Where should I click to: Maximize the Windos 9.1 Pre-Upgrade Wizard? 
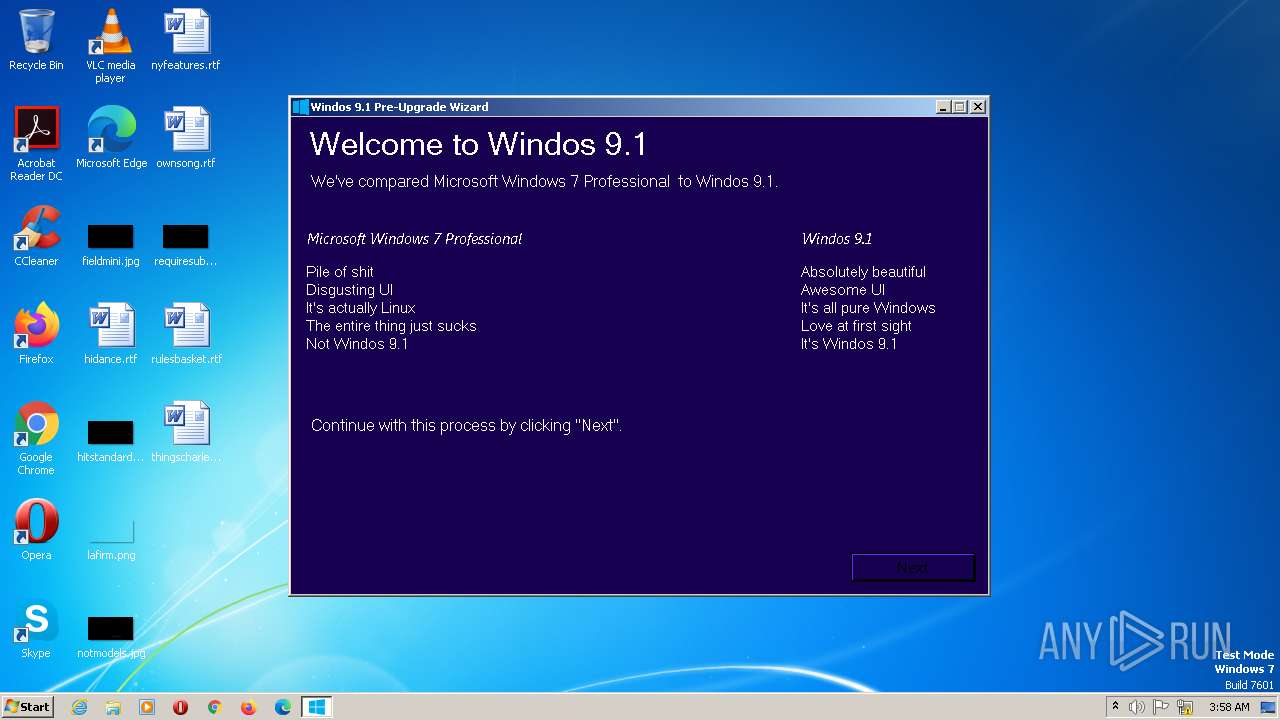[x=960, y=107]
